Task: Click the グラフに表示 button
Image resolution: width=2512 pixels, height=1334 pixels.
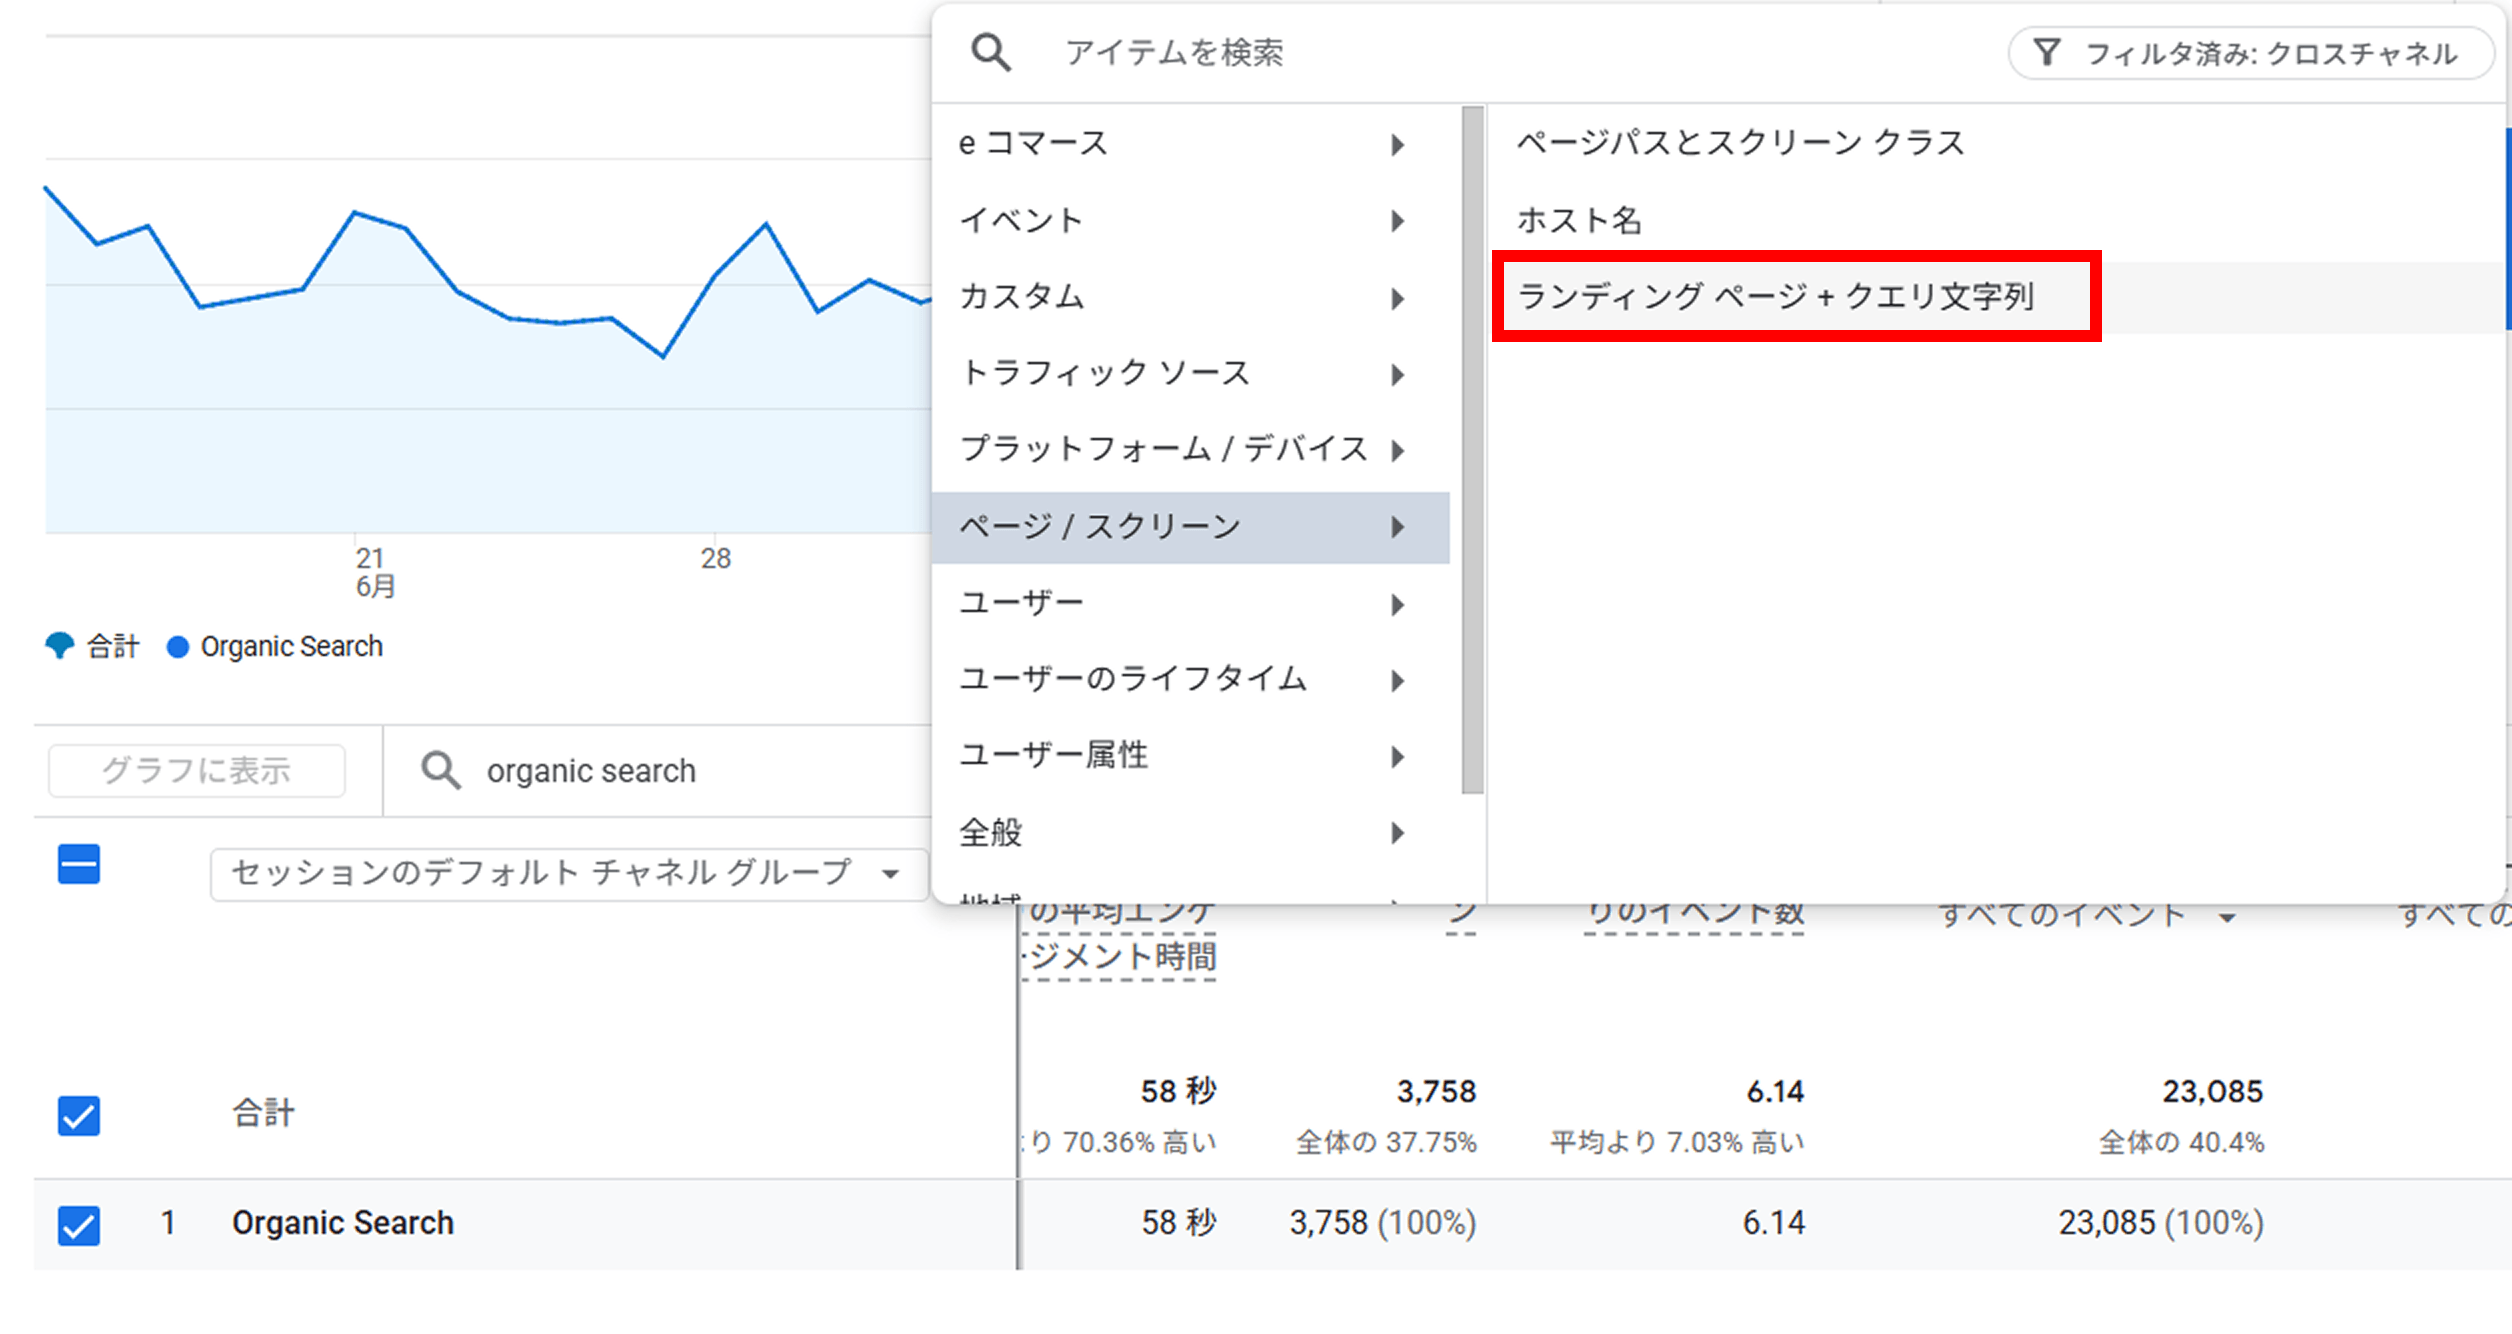Action: tap(197, 771)
